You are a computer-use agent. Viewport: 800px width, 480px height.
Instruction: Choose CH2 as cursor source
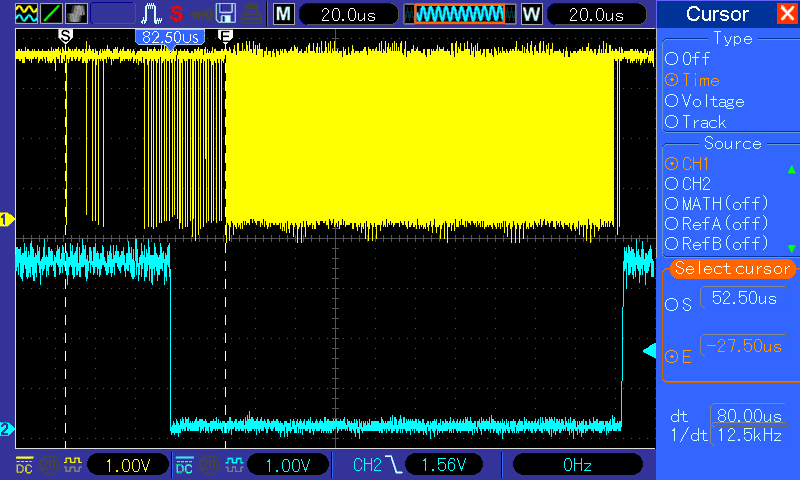pyautogui.click(x=688, y=184)
